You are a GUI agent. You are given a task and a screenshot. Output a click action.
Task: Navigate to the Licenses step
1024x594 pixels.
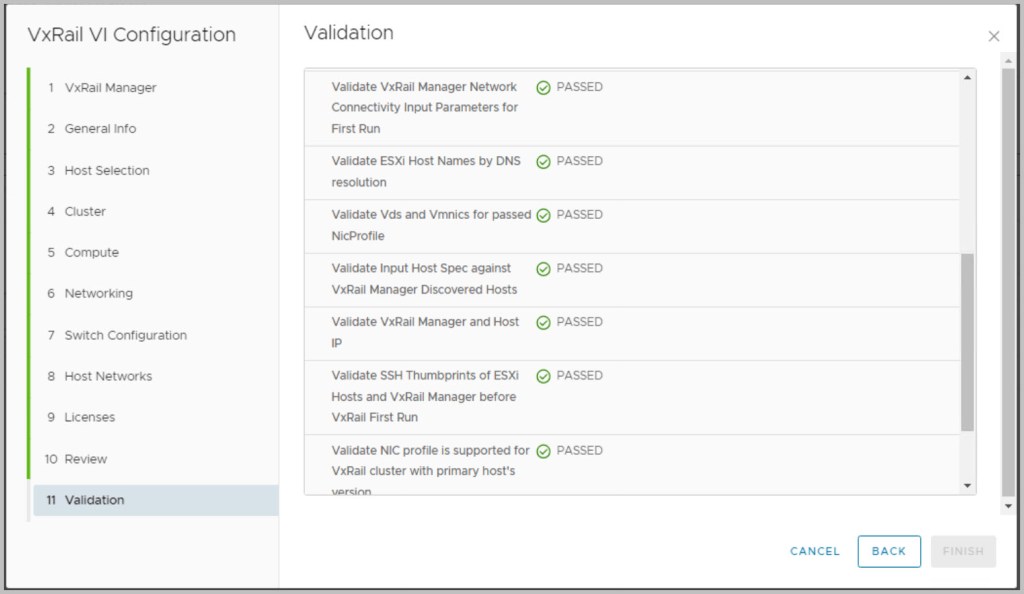pyautogui.click(x=89, y=417)
